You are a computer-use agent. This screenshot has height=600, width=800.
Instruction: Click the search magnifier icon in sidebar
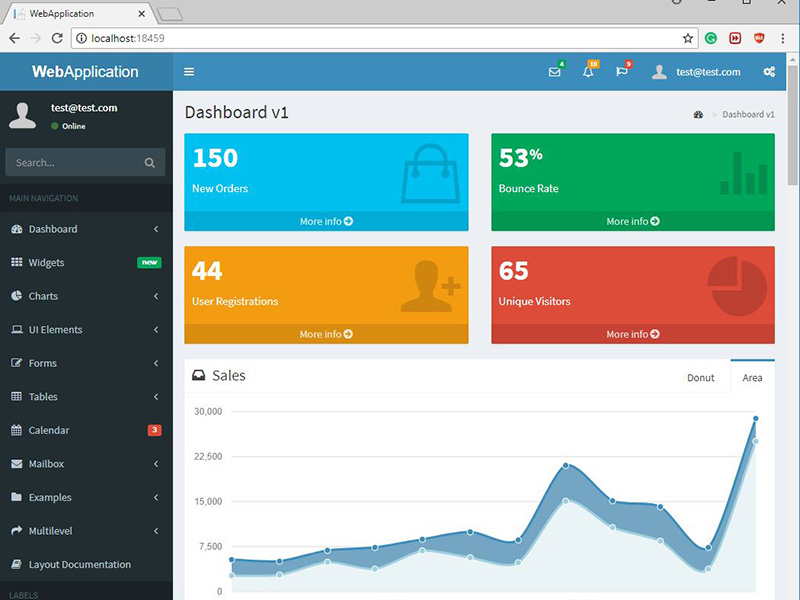point(150,163)
